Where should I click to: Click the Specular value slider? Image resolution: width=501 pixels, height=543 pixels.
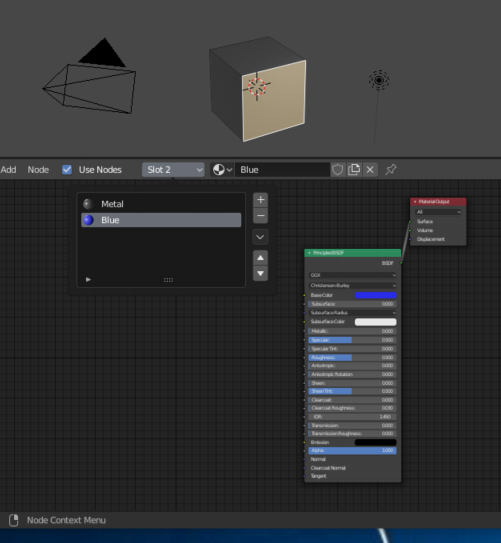(352, 340)
